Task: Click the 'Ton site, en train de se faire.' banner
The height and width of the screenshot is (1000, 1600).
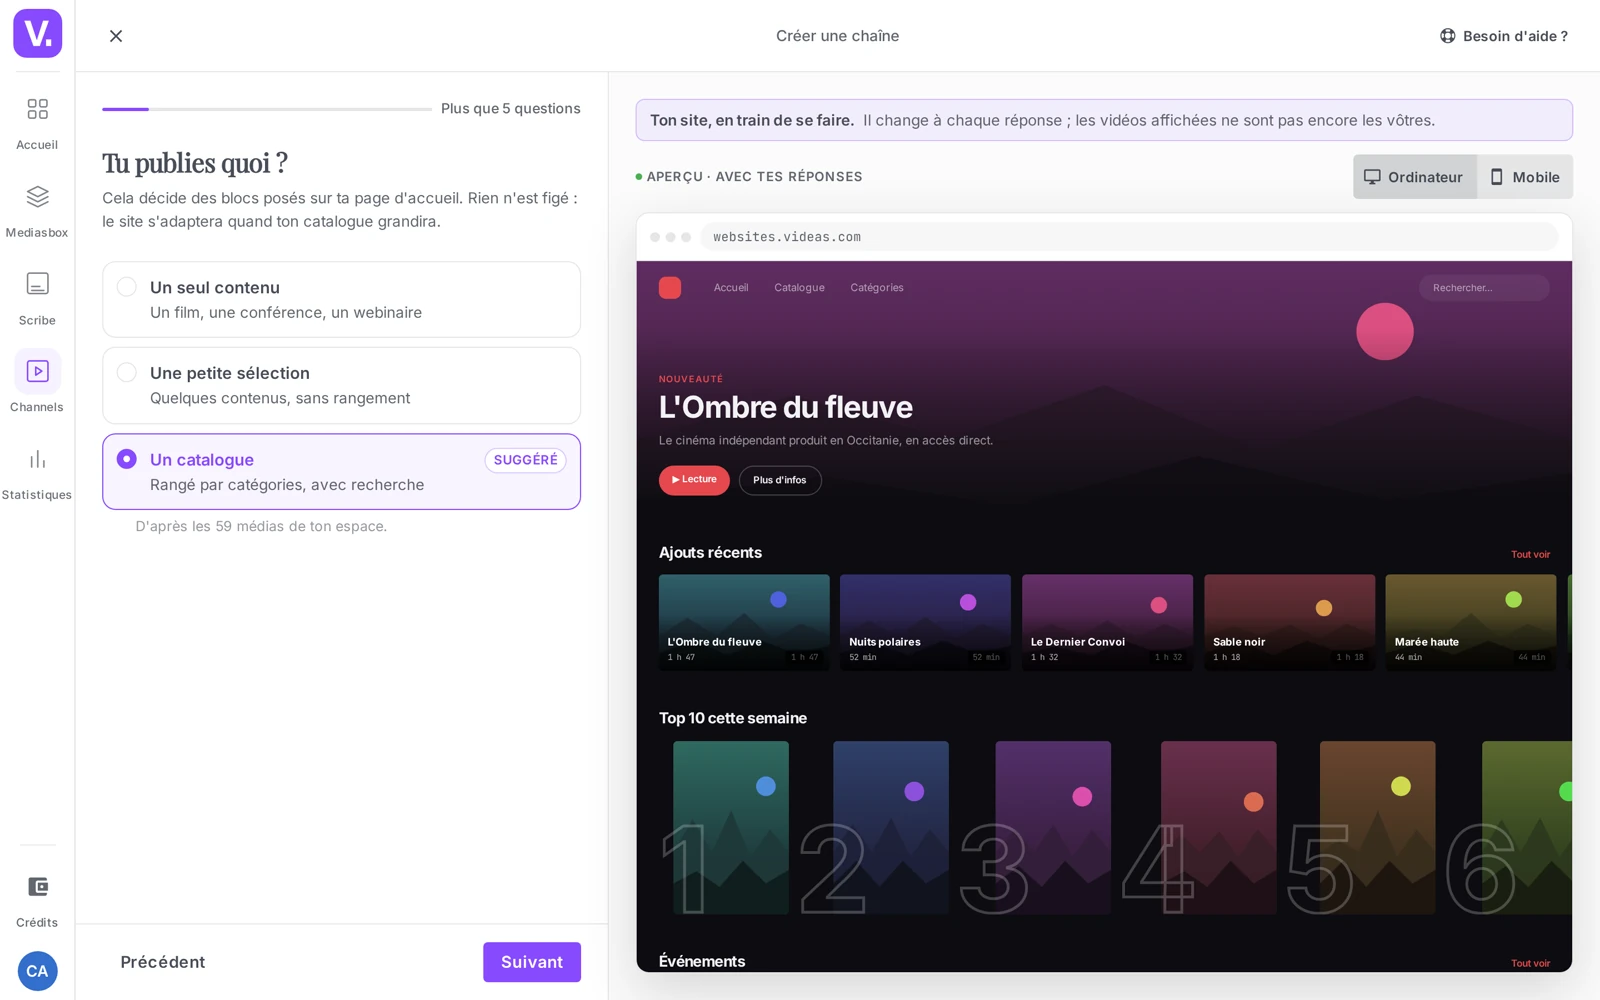Action: [1104, 120]
